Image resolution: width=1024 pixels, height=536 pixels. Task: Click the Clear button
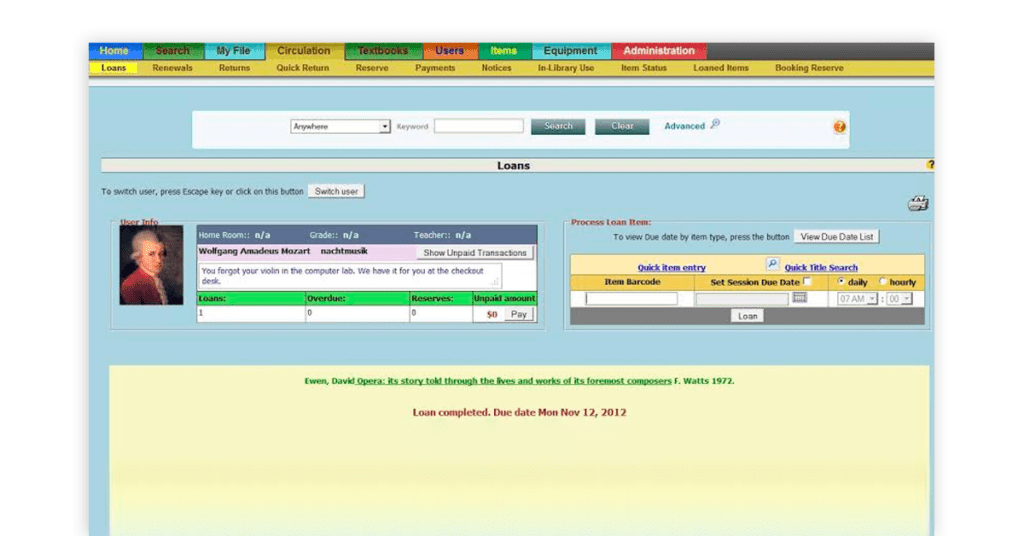point(622,127)
